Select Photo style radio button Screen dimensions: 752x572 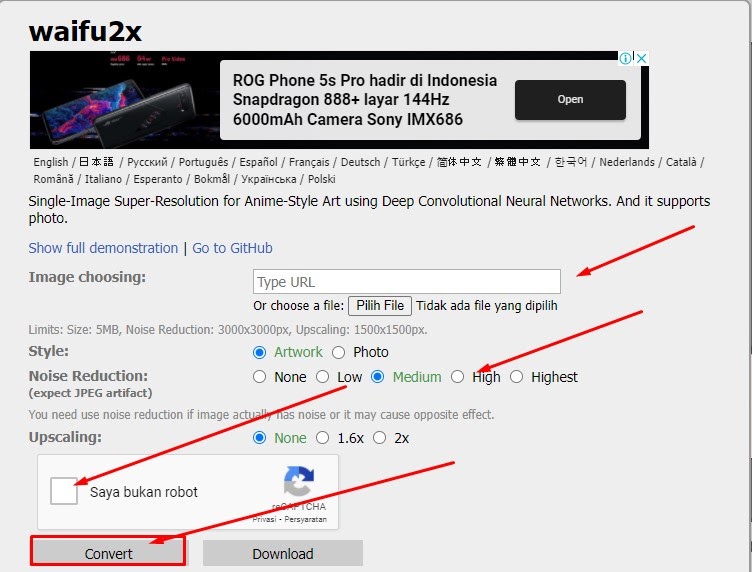point(338,352)
